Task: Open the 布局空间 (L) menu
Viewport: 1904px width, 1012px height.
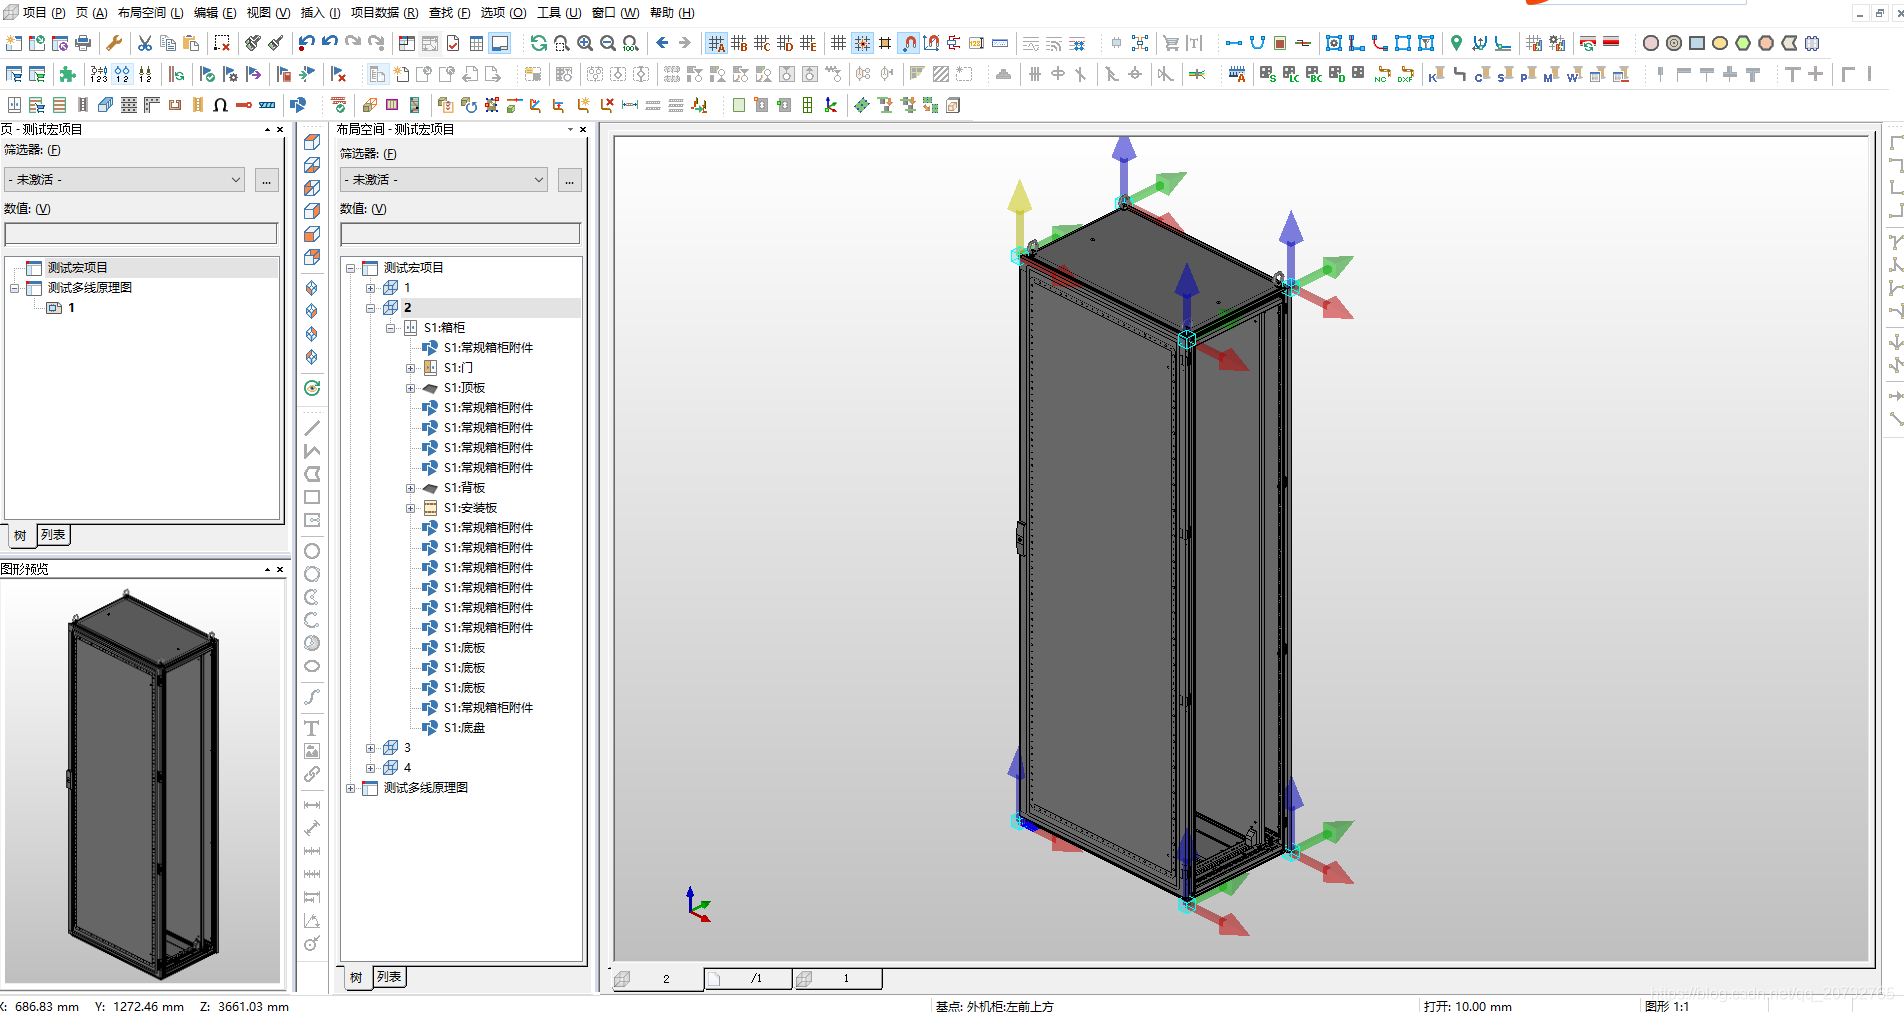Action: coord(150,13)
